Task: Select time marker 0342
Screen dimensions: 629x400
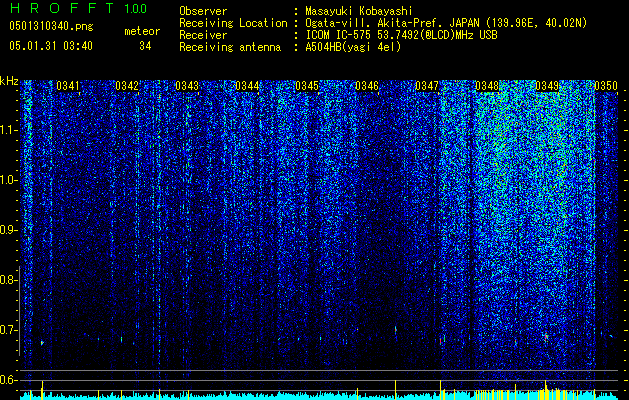Action: click(127, 86)
